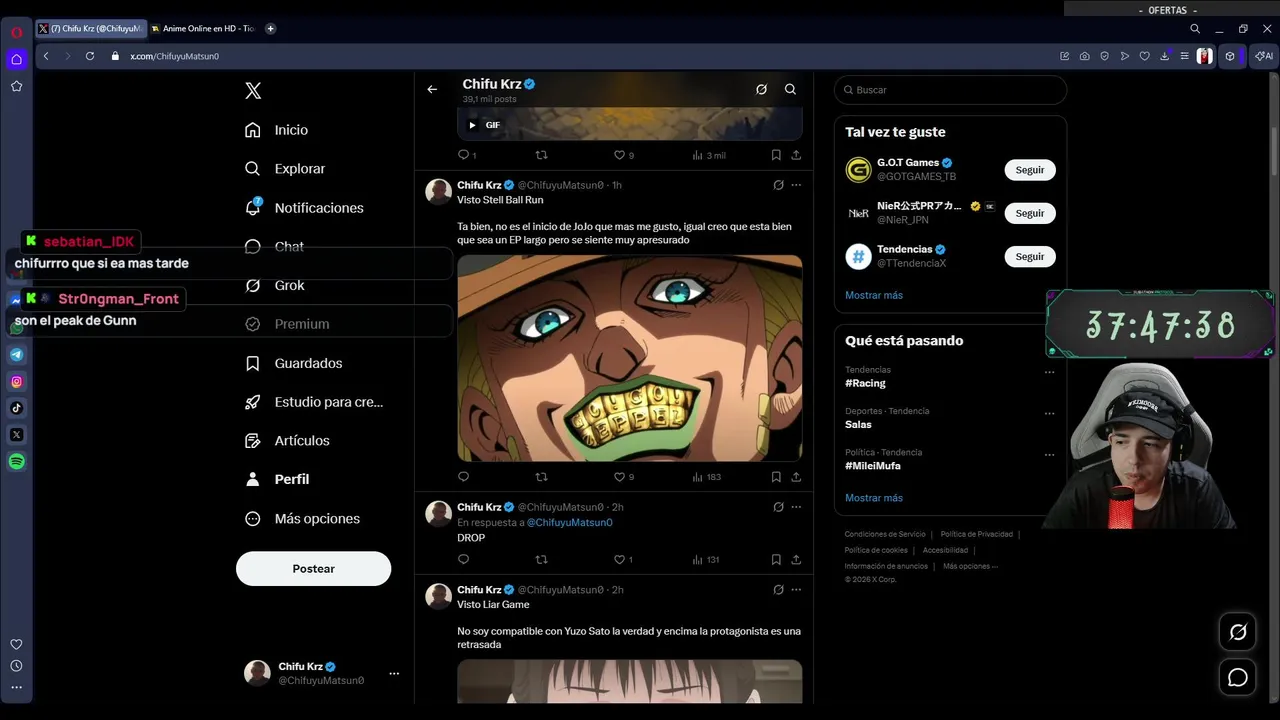Open the #Racing trend

coord(865,383)
